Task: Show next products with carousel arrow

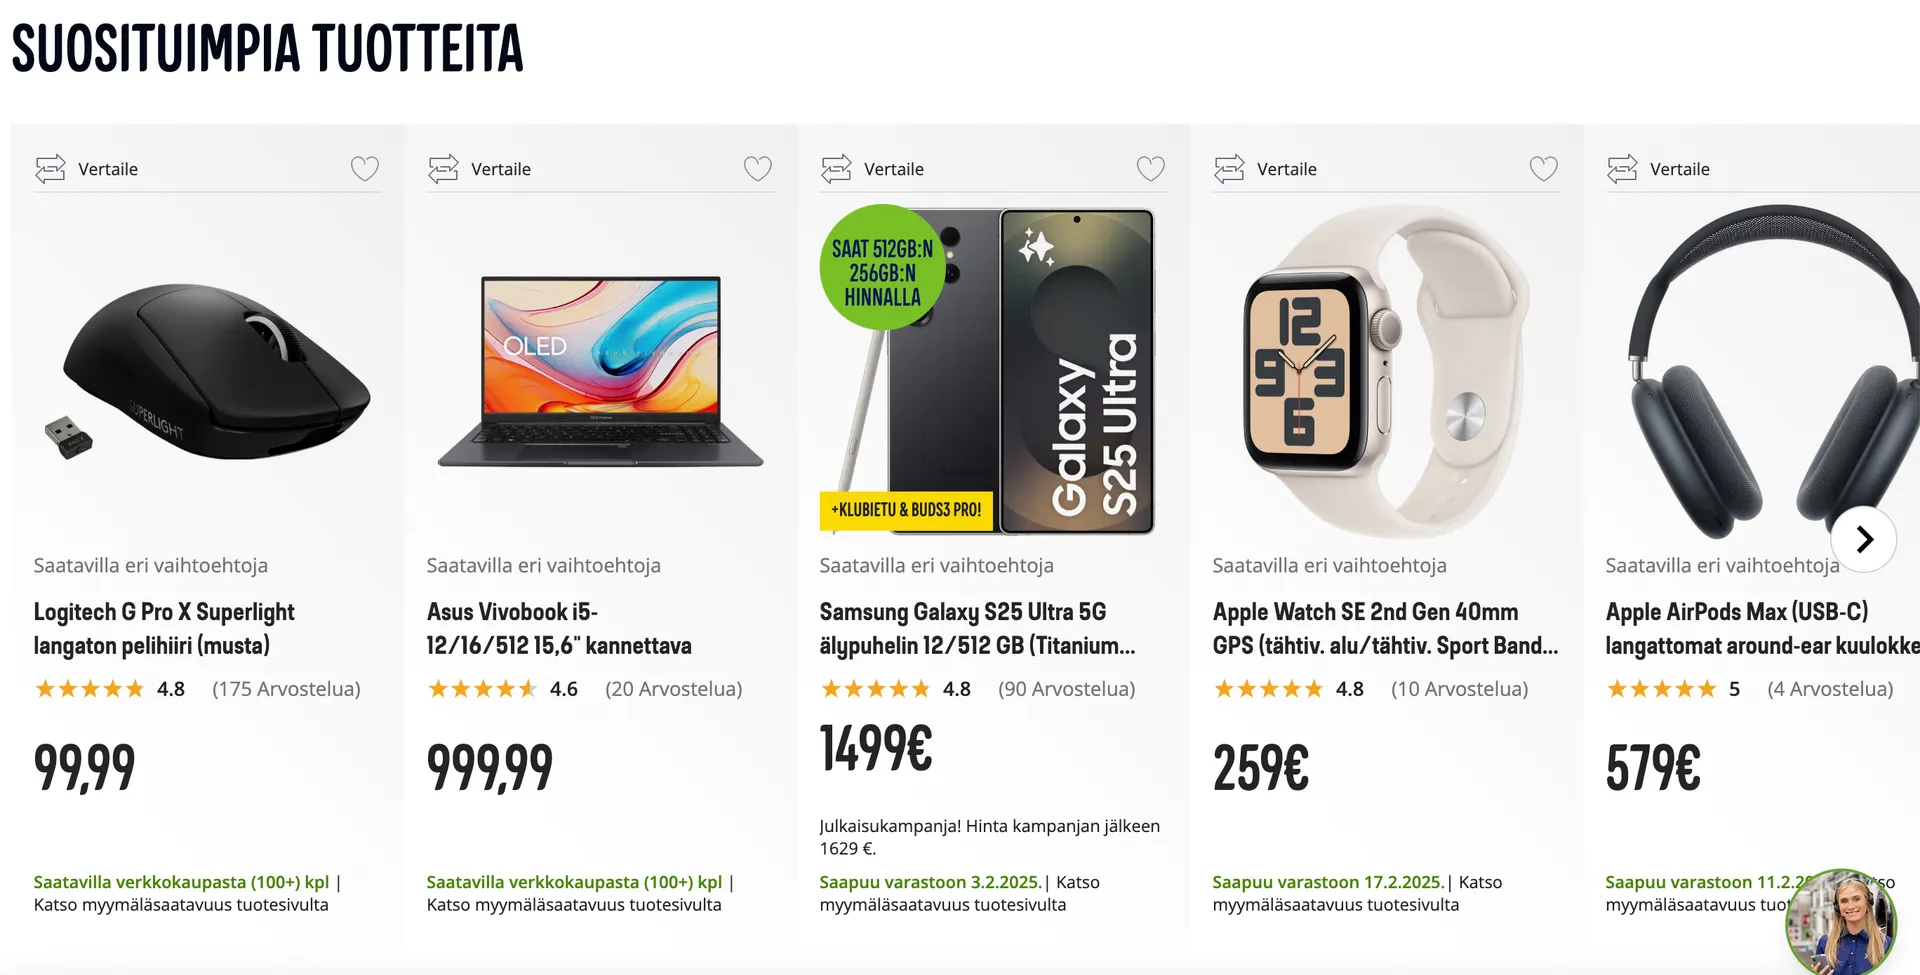Action: pos(1863,540)
